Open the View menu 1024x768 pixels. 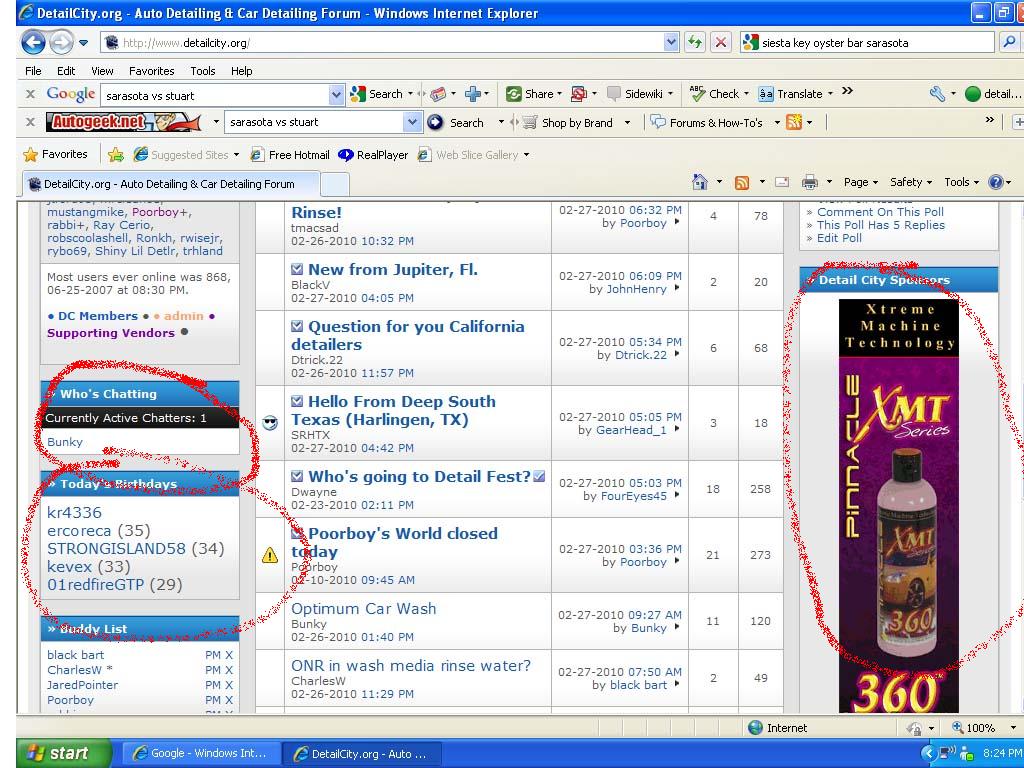pos(103,71)
